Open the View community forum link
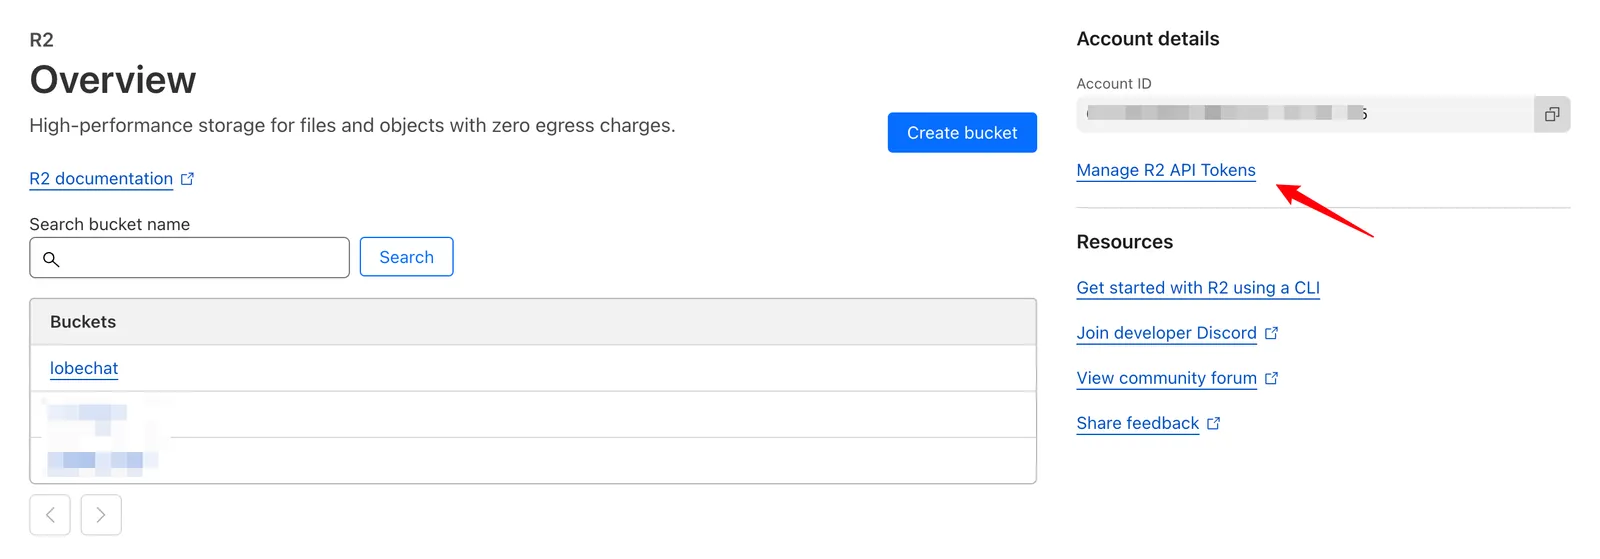 1166,378
